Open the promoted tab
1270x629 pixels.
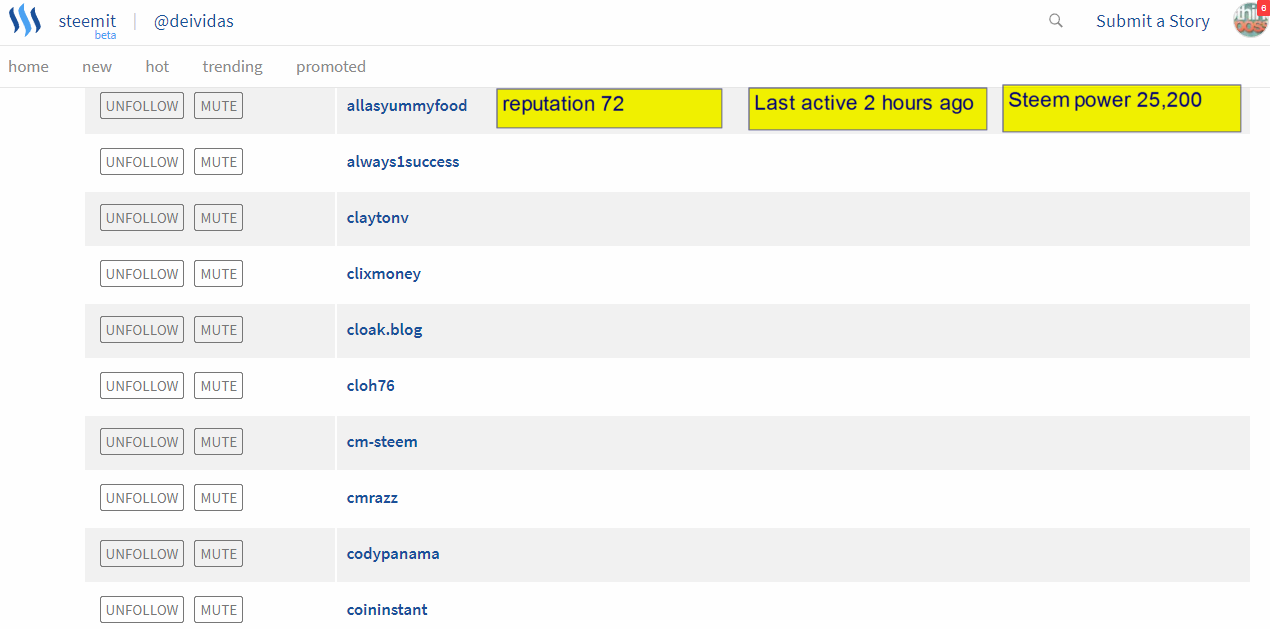[x=331, y=66]
